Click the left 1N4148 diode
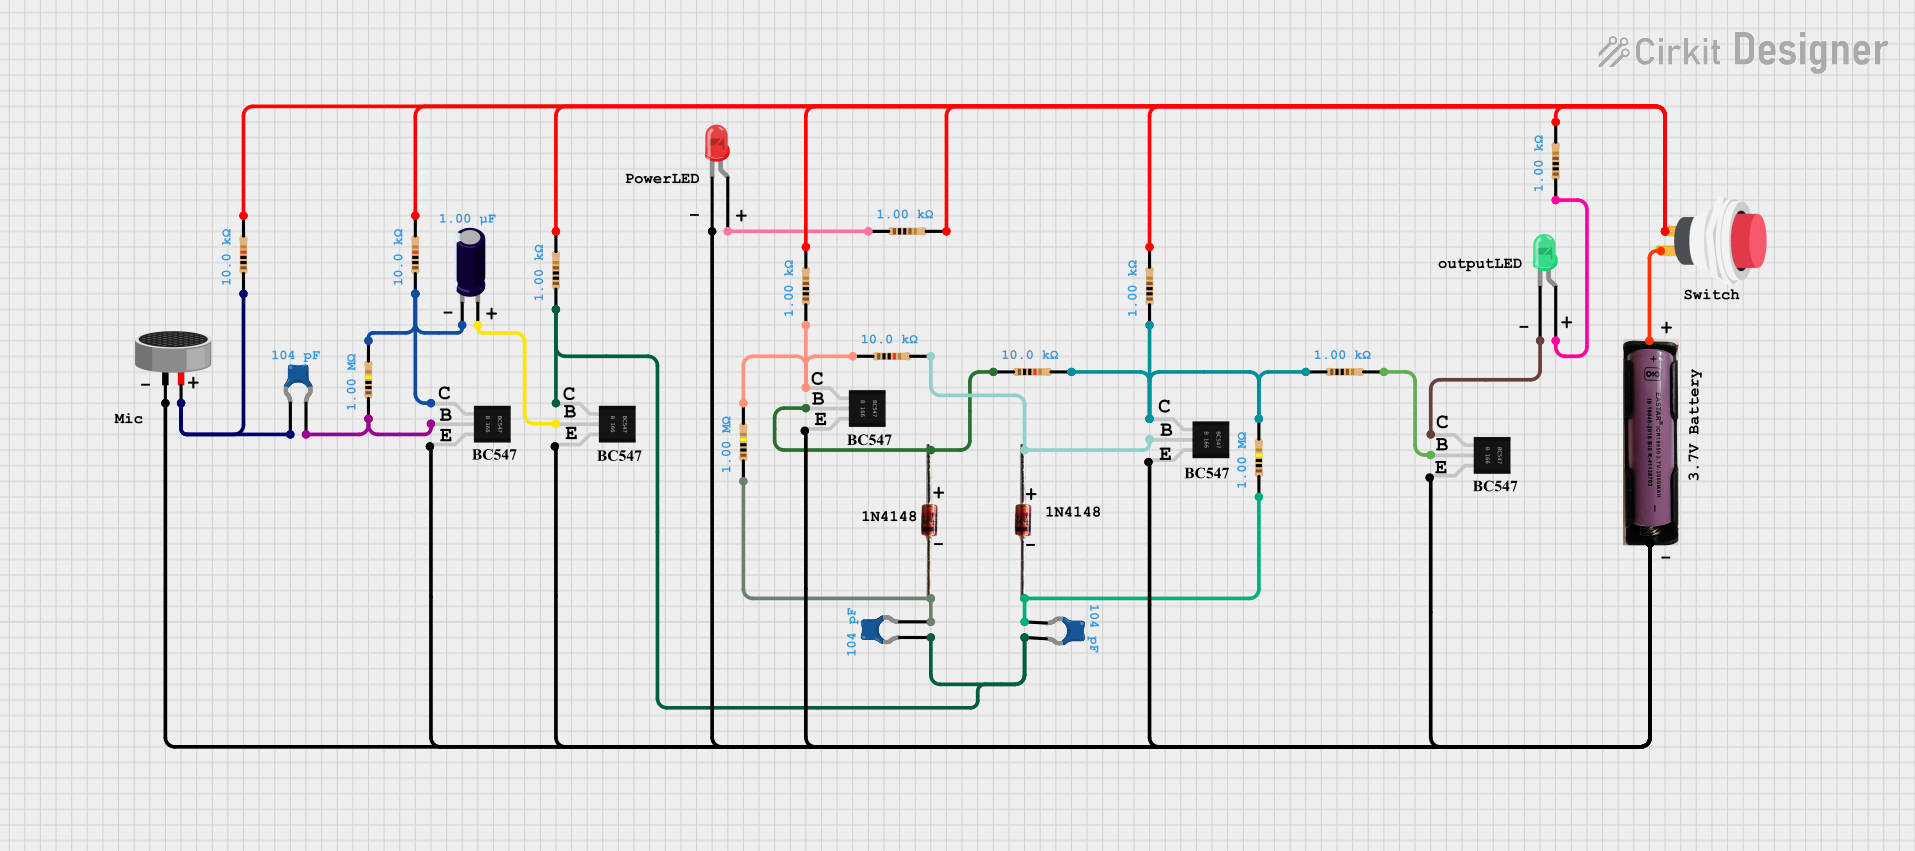 pos(929,521)
